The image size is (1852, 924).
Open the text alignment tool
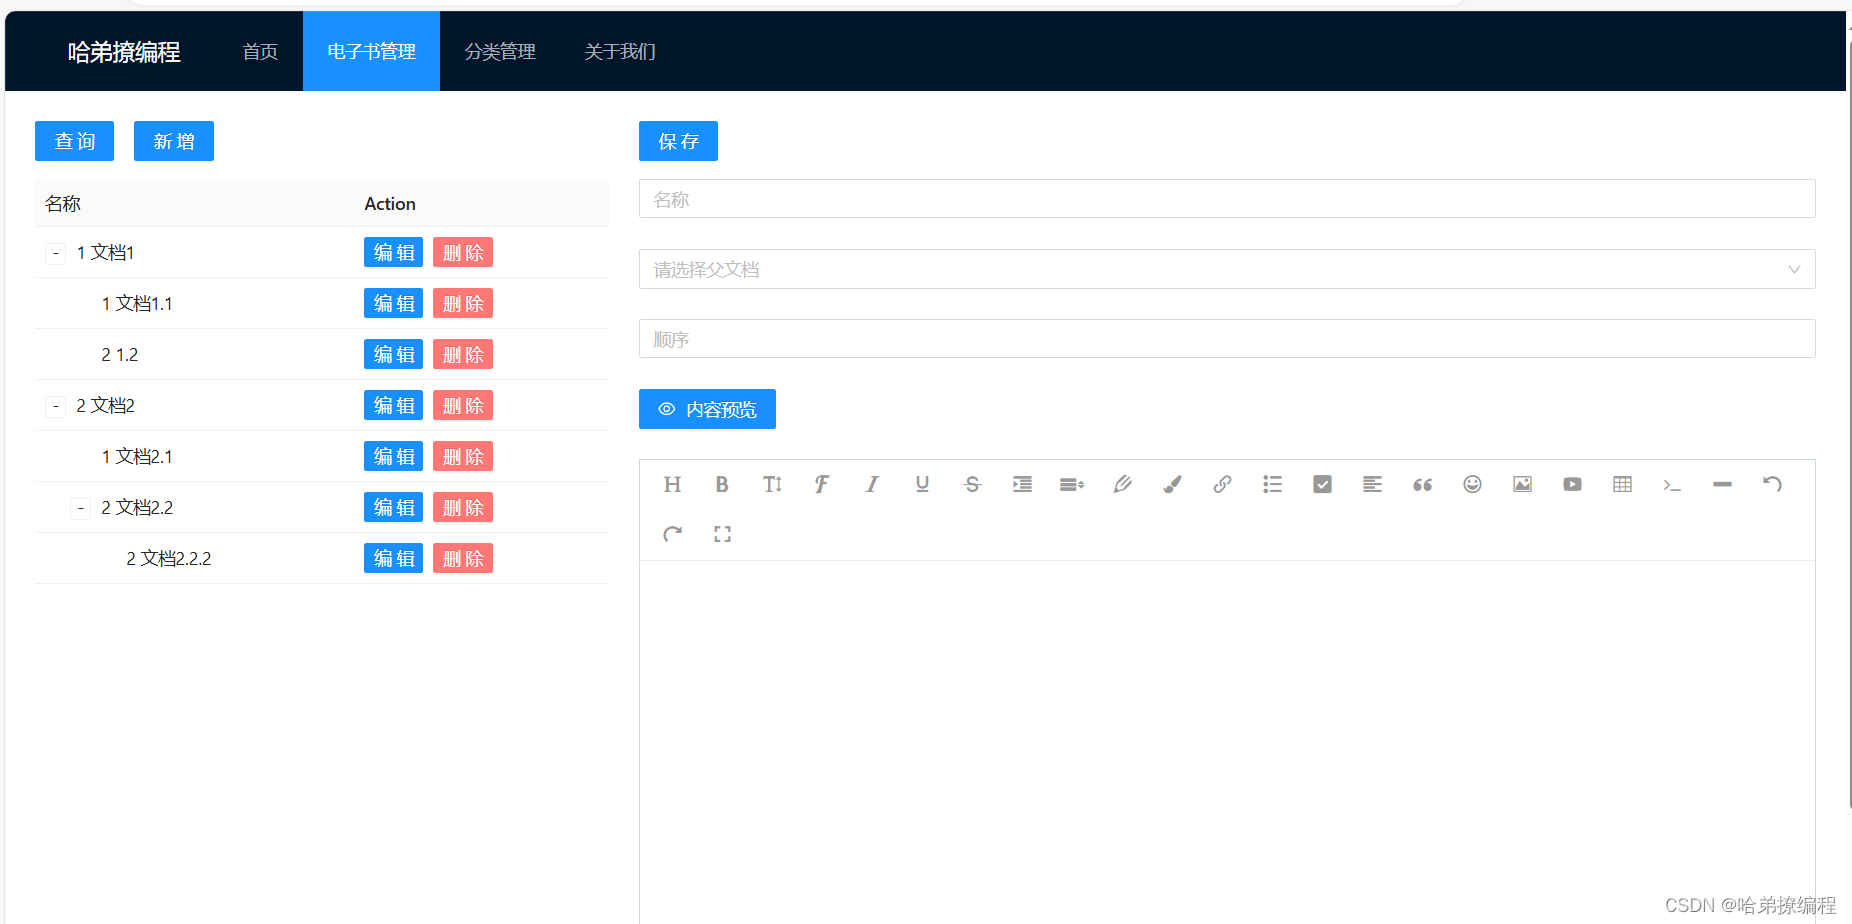(x=1372, y=485)
